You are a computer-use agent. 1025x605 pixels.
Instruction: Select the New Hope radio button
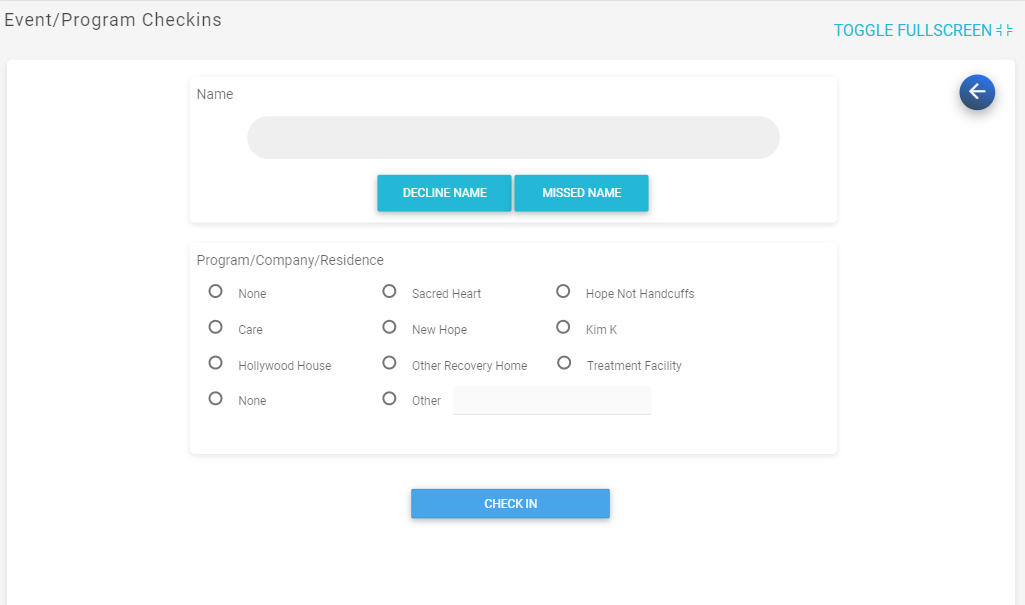(x=389, y=327)
